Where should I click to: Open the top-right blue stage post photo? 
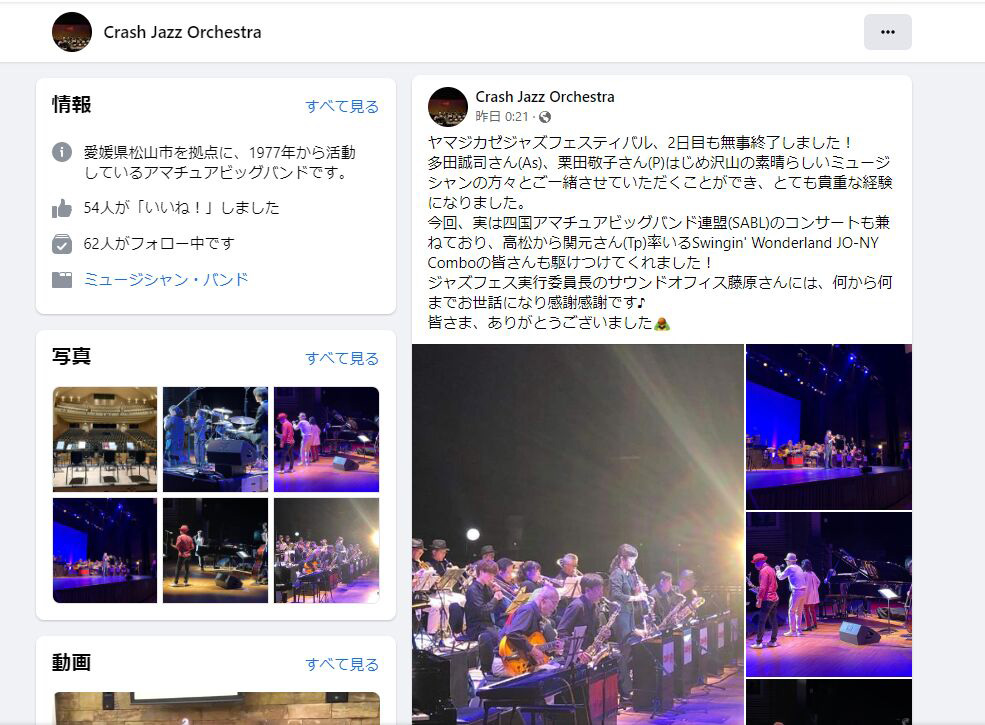tap(829, 427)
